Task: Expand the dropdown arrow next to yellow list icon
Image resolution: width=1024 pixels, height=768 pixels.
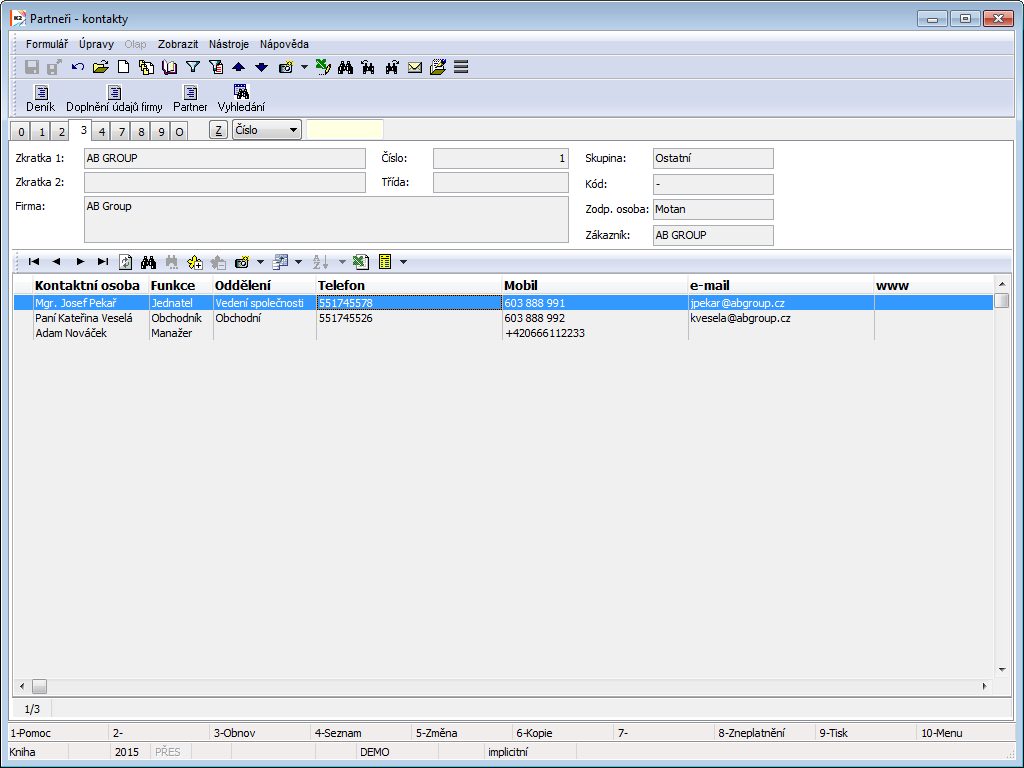Action: tap(403, 262)
